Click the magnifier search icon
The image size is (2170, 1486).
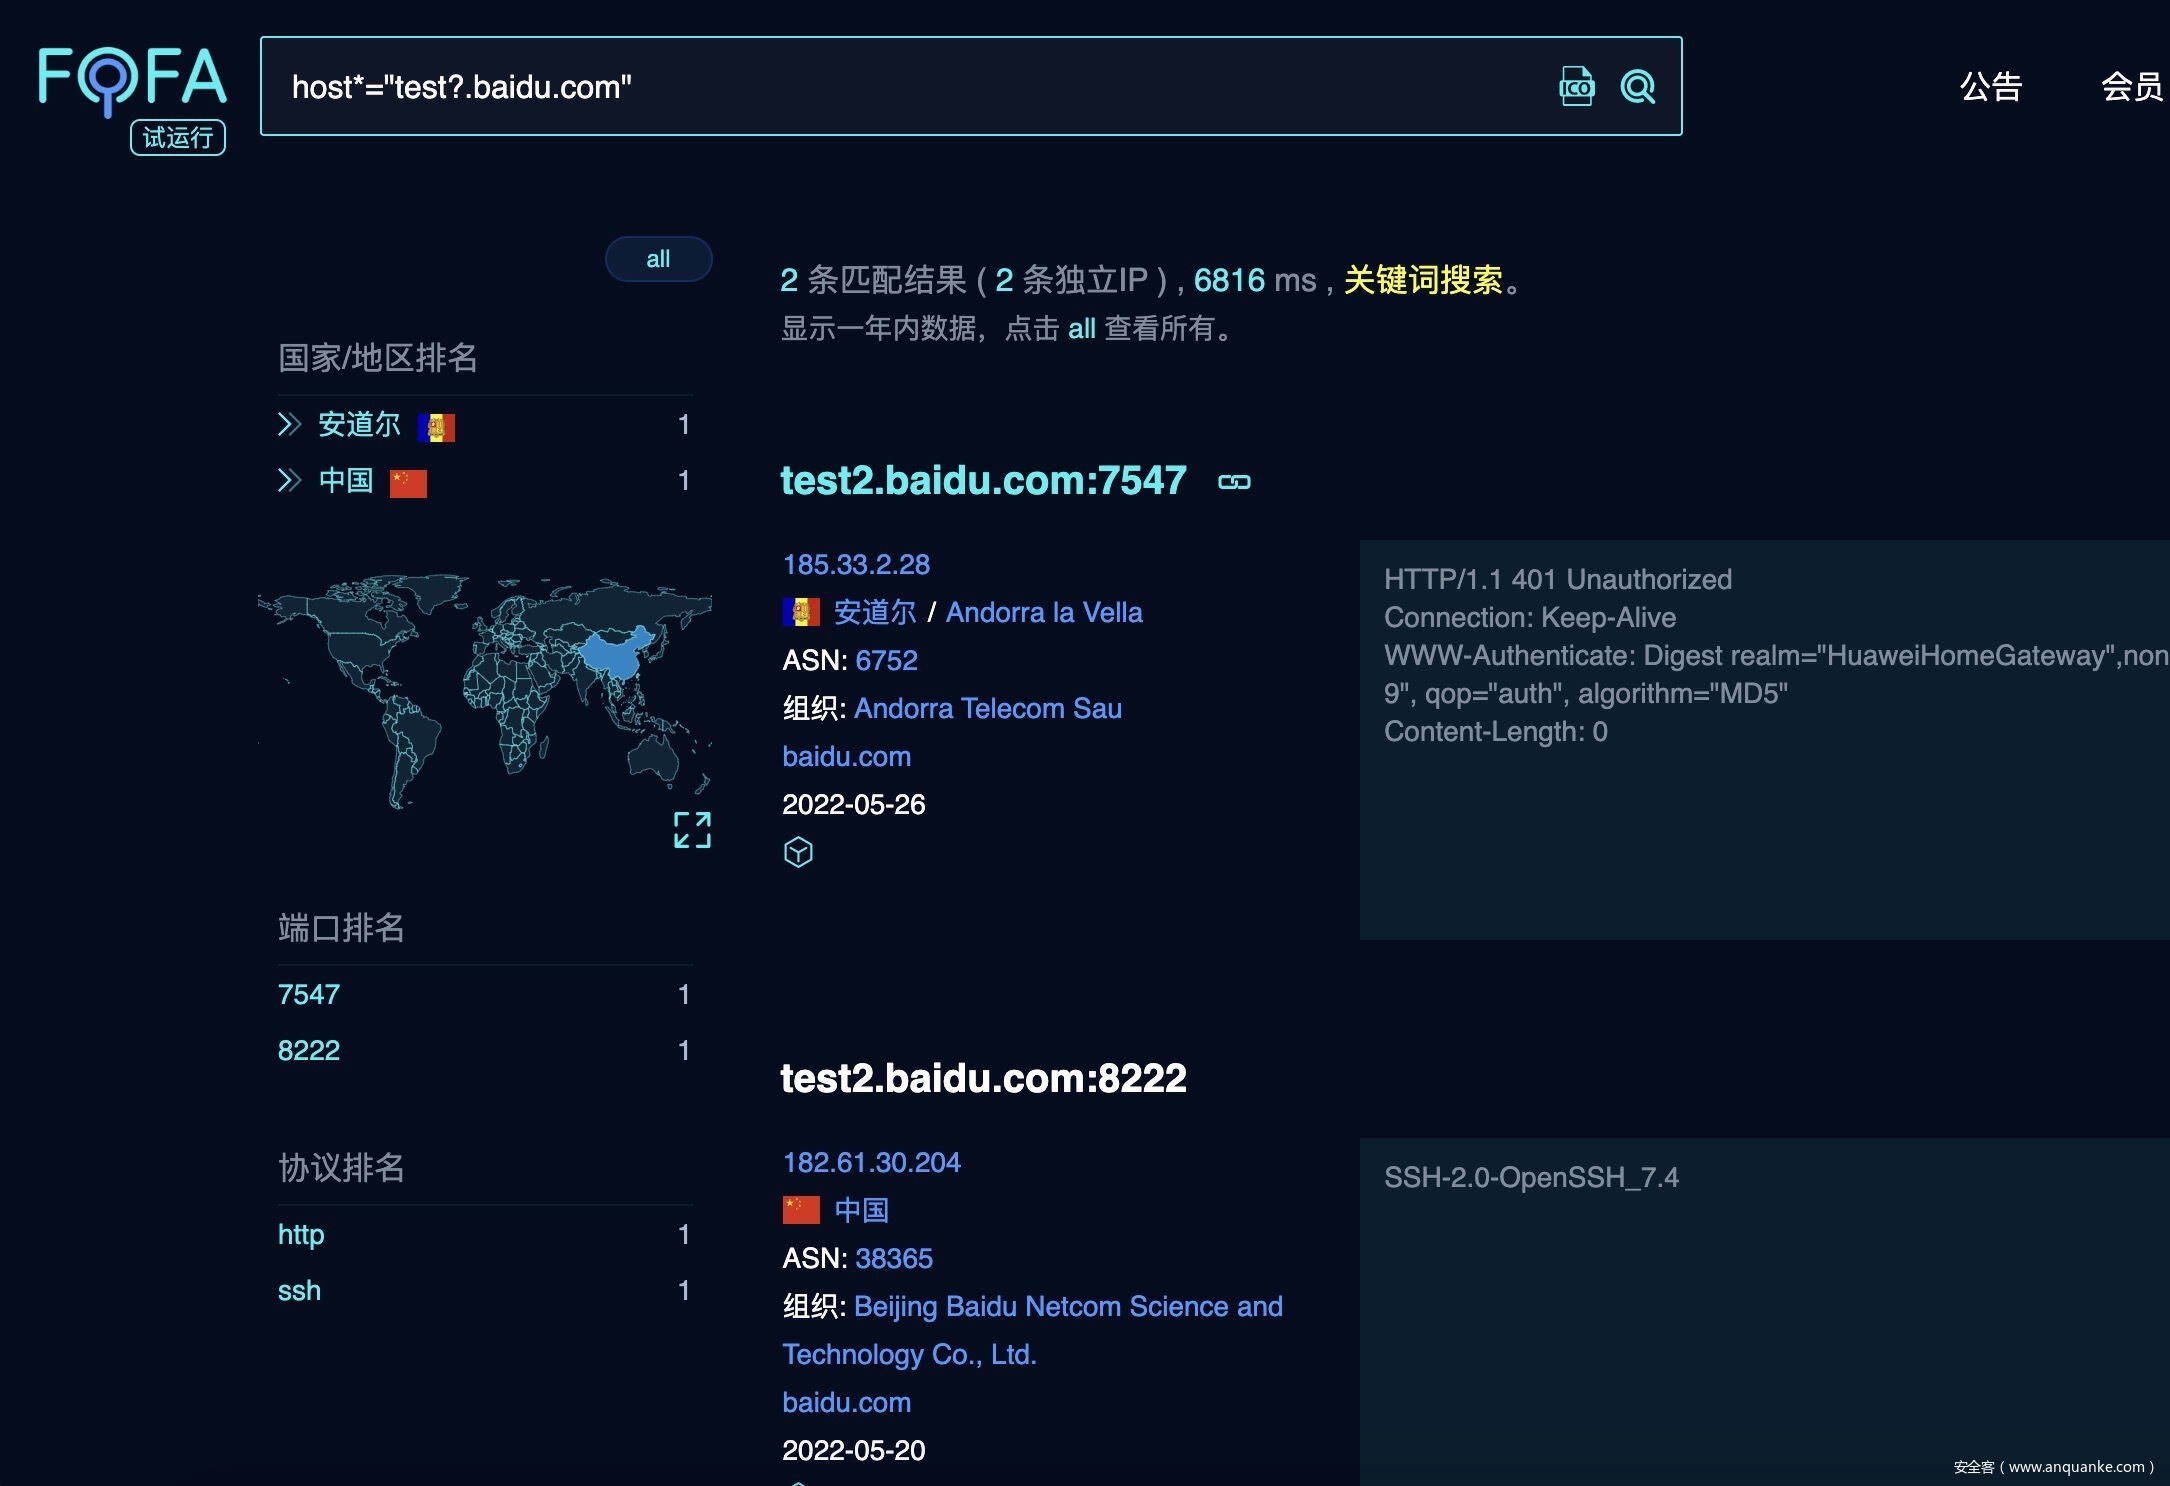(1637, 87)
